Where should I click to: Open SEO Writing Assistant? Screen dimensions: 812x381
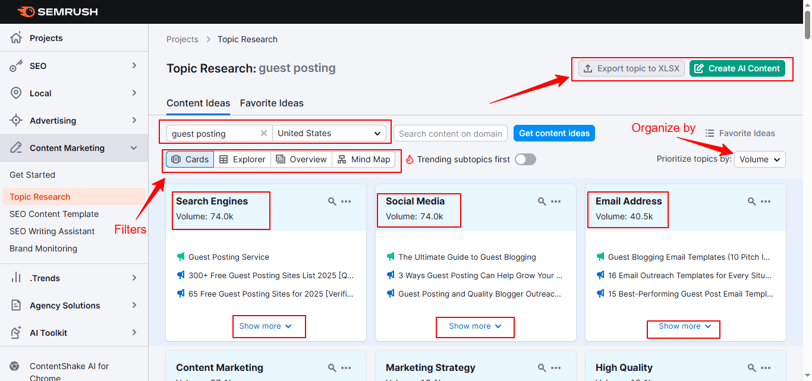pos(52,231)
